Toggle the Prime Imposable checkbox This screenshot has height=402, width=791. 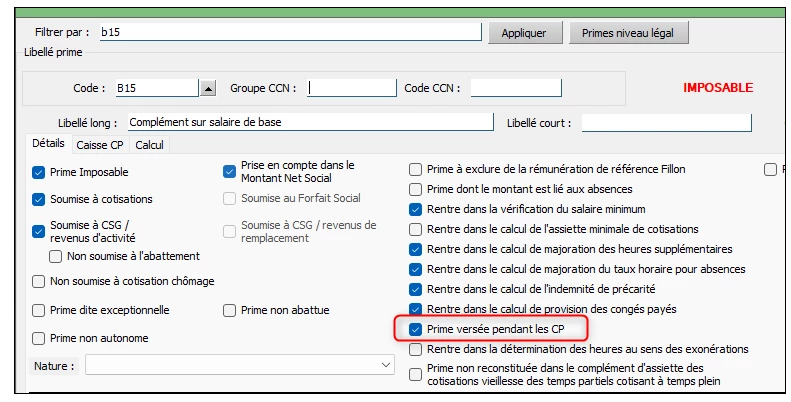pyautogui.click(x=38, y=173)
